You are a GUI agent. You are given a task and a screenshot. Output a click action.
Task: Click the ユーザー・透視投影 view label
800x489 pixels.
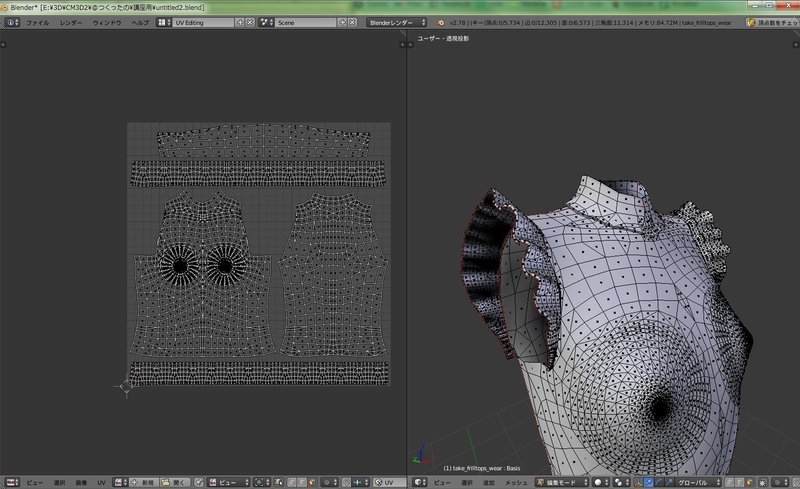point(443,38)
